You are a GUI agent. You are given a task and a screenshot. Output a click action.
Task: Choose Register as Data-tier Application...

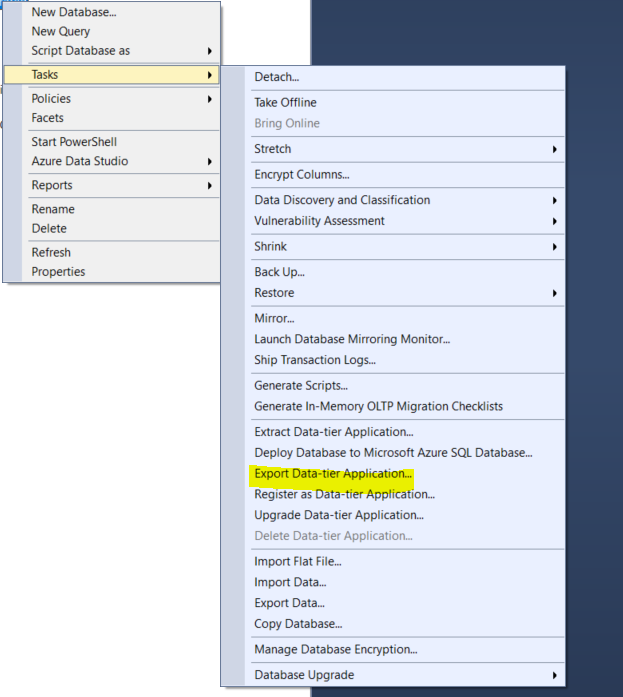pos(393,494)
